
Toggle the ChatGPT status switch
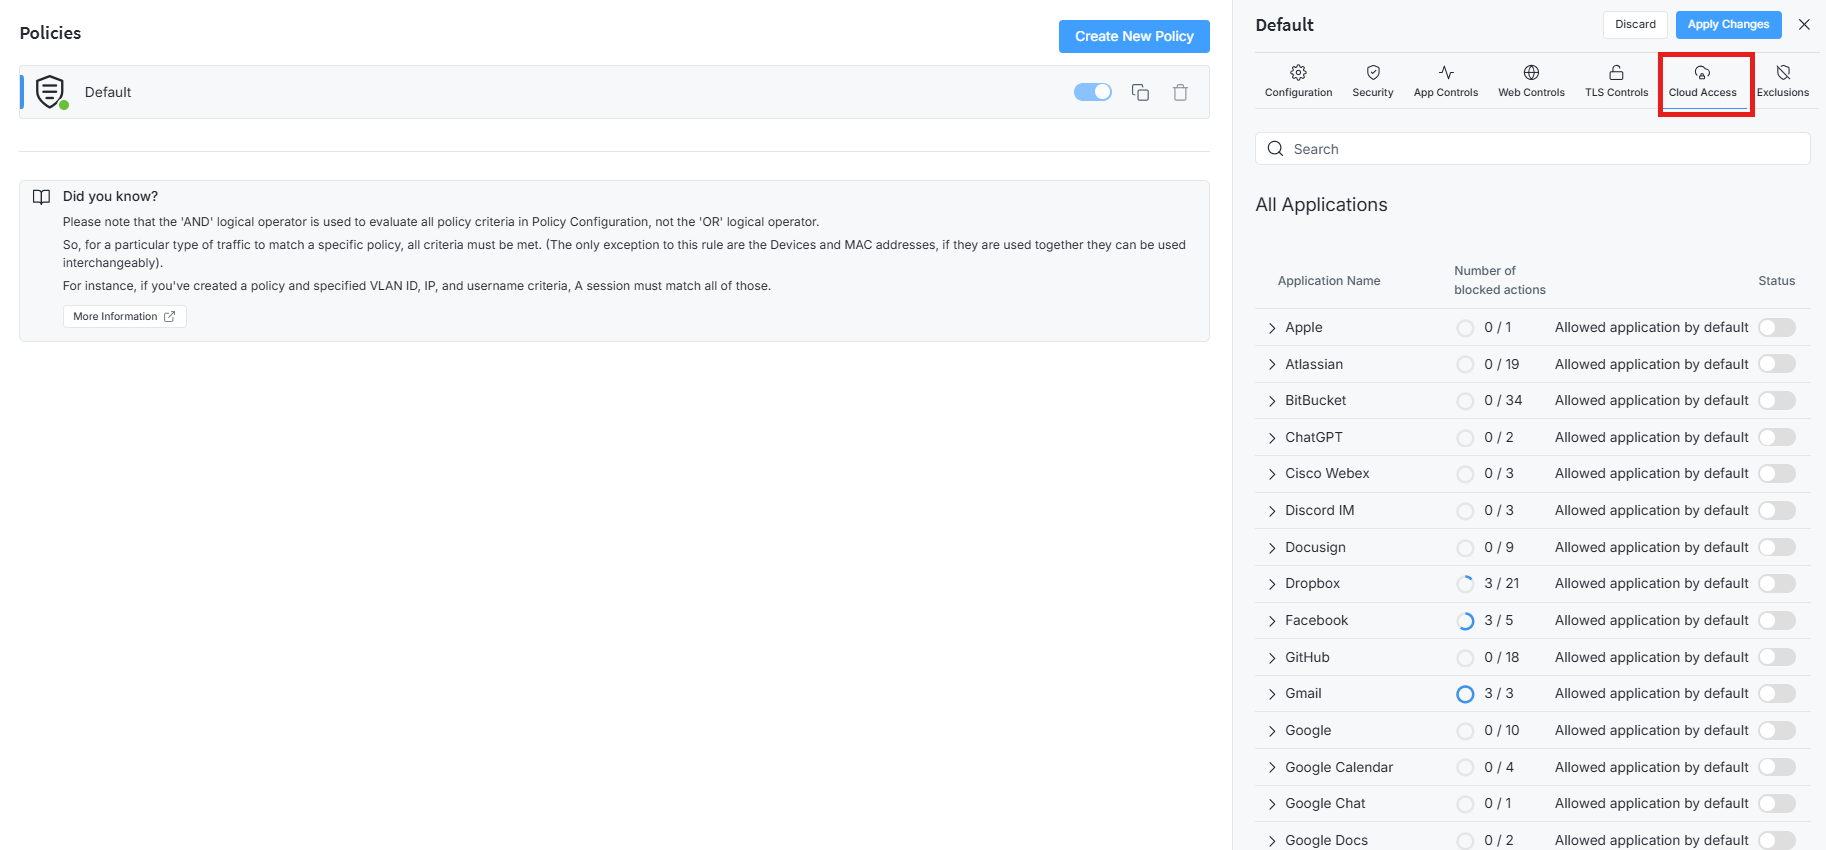[x=1777, y=437]
